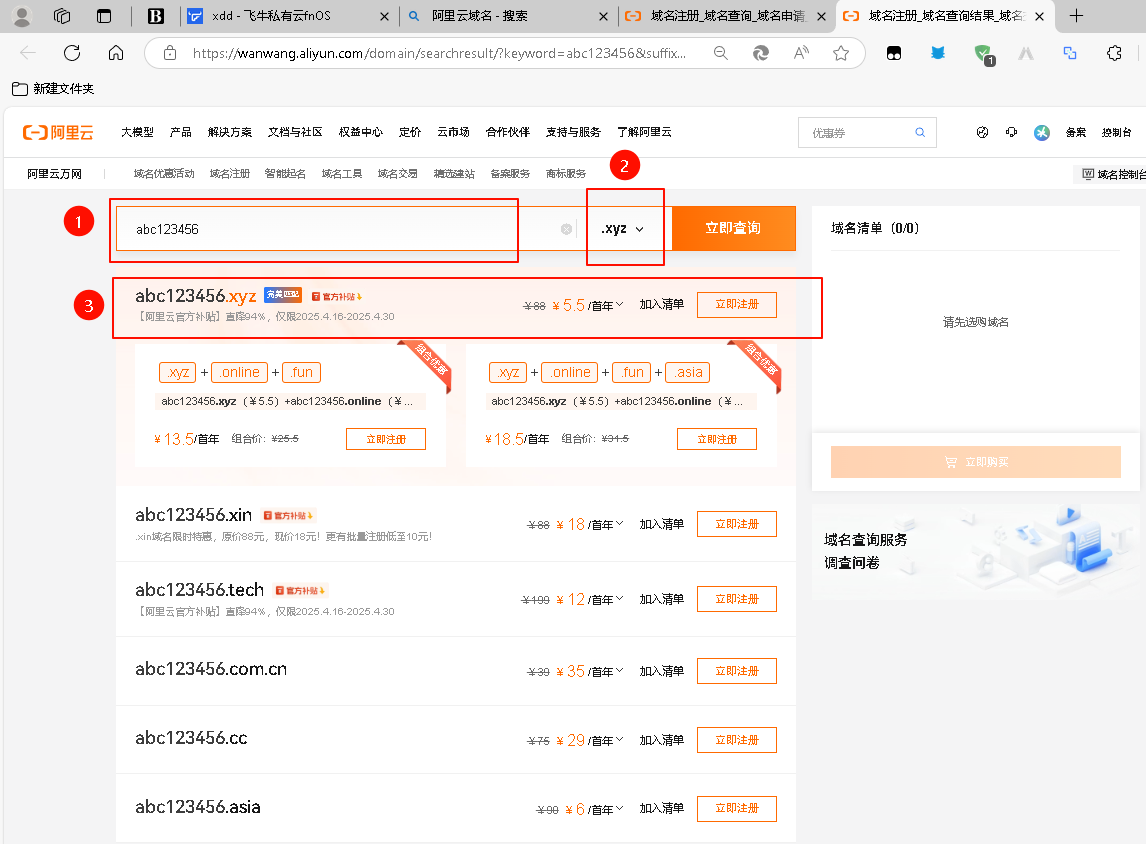1146x844 pixels.
Task: Open the 解决方案 menu
Action: pyautogui.click(x=229, y=132)
